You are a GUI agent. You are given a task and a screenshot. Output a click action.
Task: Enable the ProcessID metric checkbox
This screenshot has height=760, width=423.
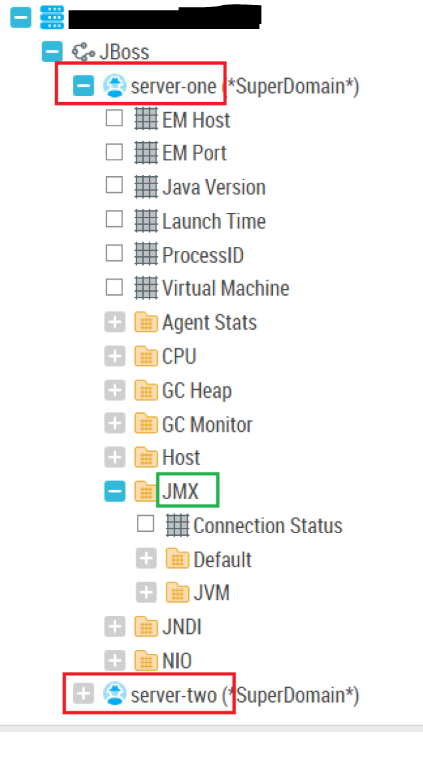pyautogui.click(x=114, y=253)
